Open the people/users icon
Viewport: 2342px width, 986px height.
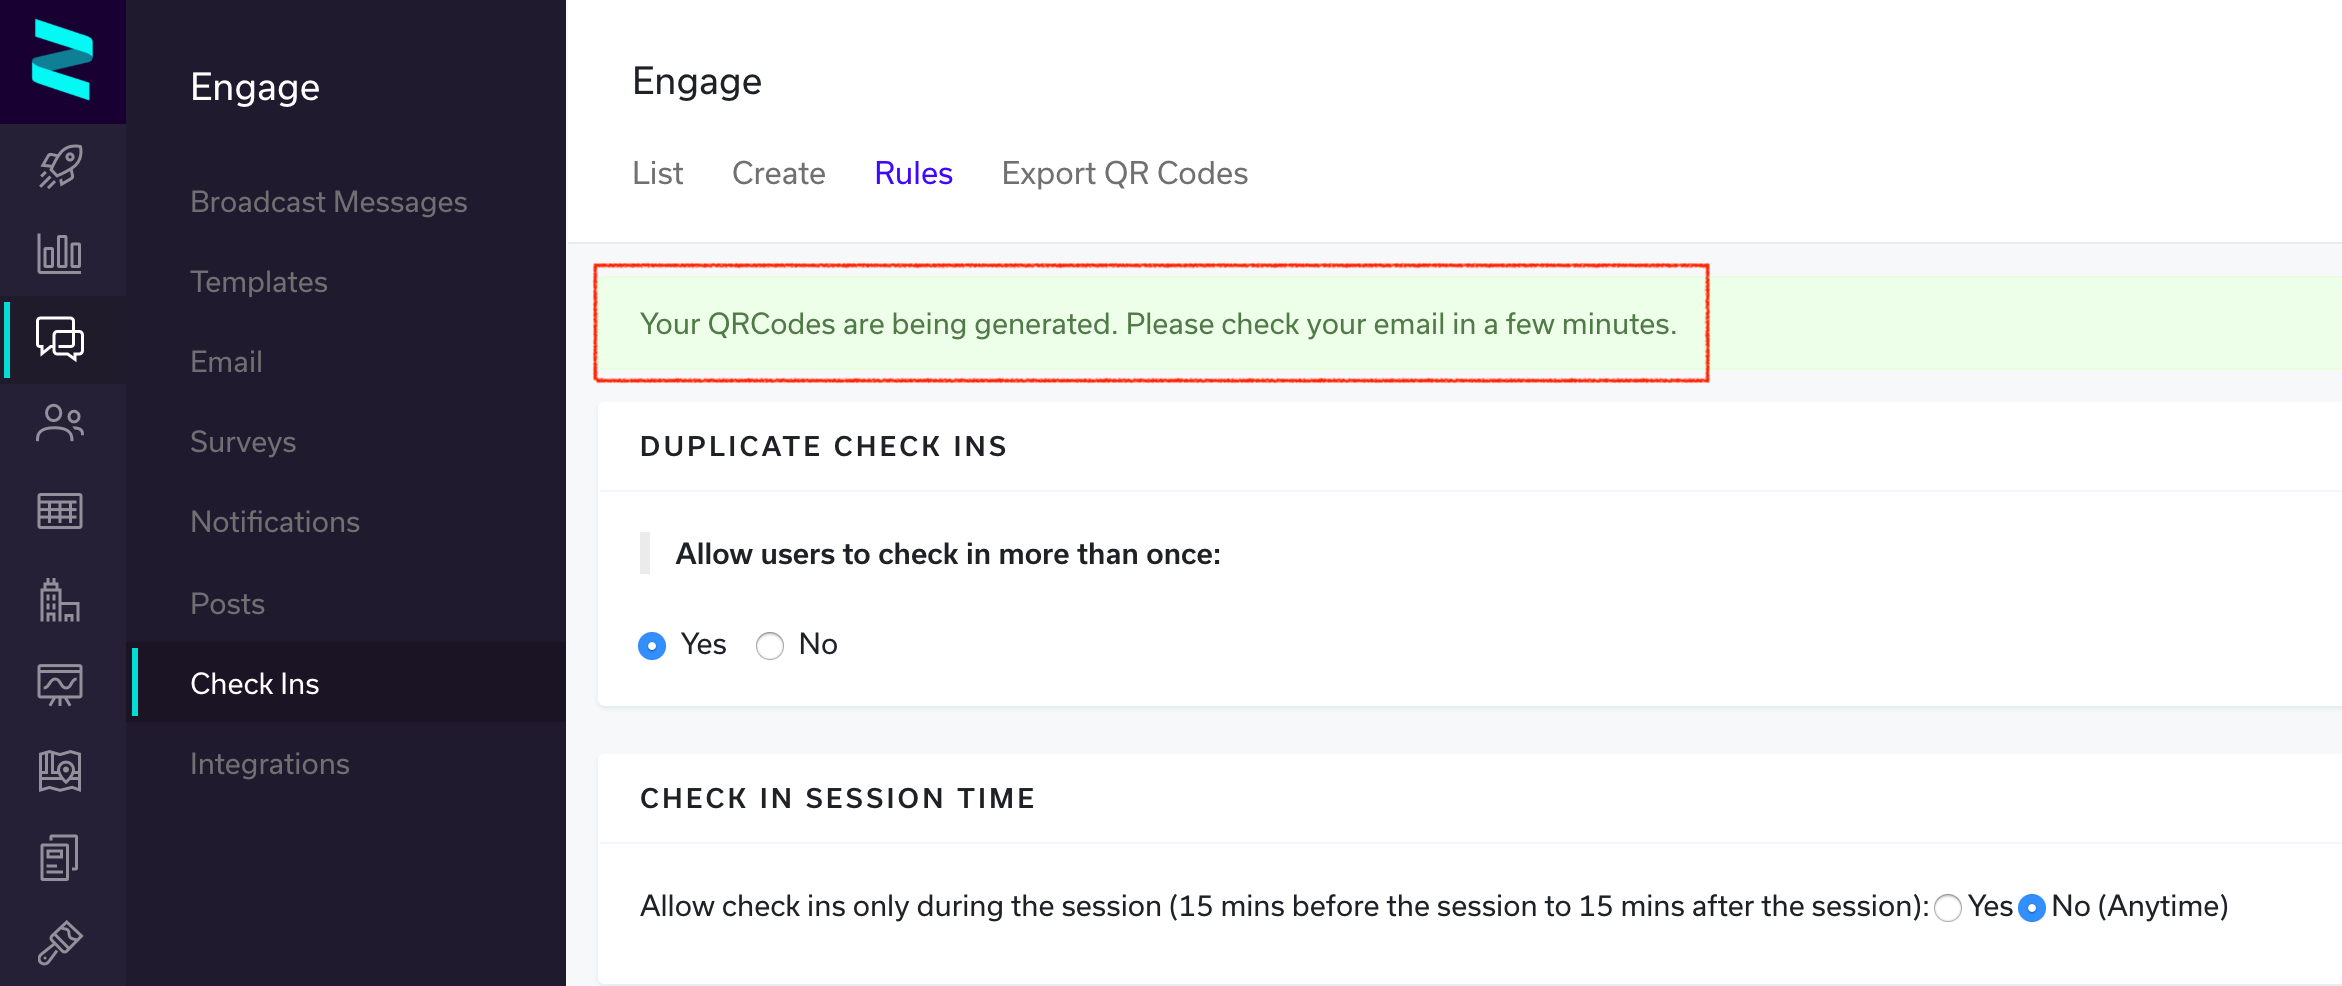click(60, 423)
